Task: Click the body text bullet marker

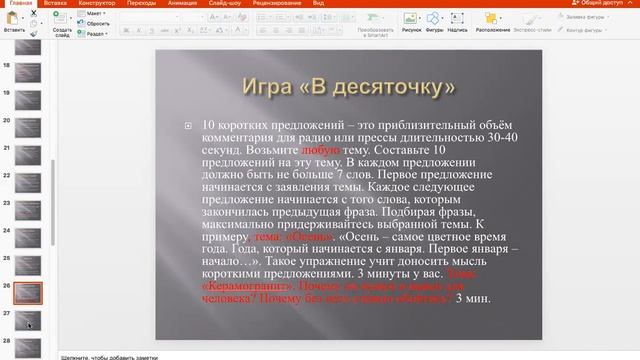Action: (x=188, y=126)
